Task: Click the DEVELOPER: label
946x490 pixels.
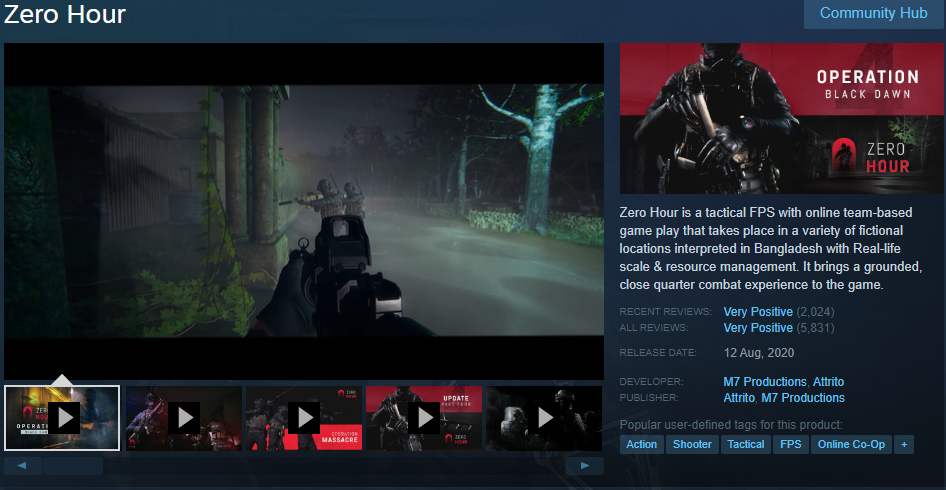Action: pos(652,382)
